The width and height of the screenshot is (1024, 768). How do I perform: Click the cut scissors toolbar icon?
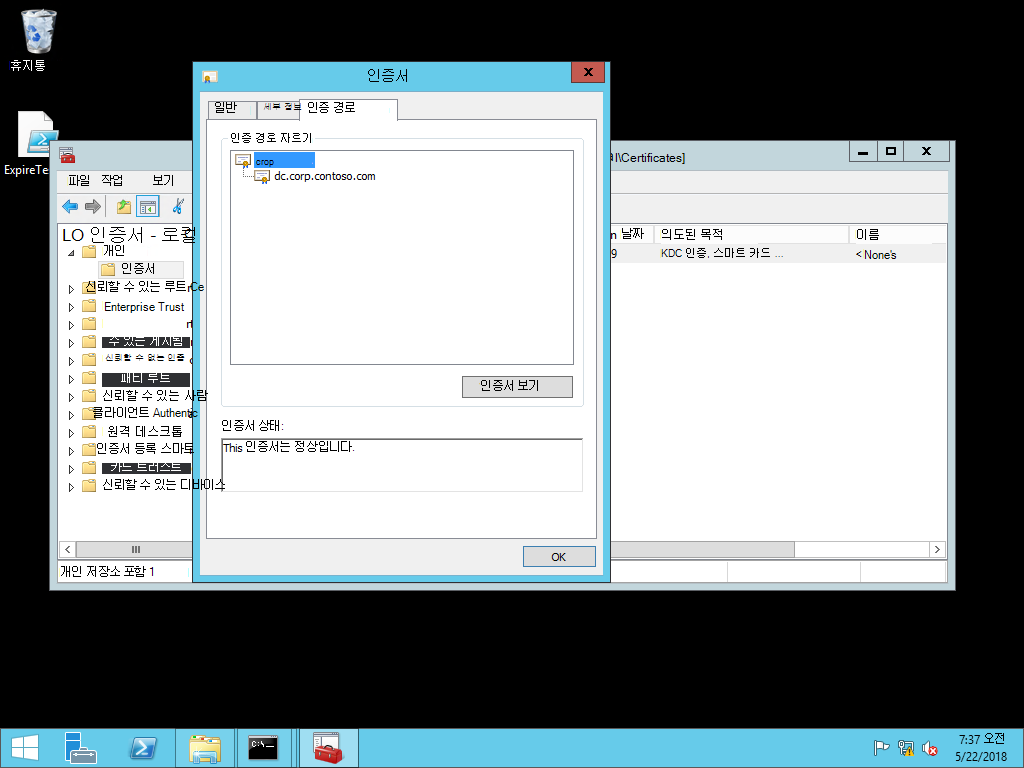coord(178,206)
